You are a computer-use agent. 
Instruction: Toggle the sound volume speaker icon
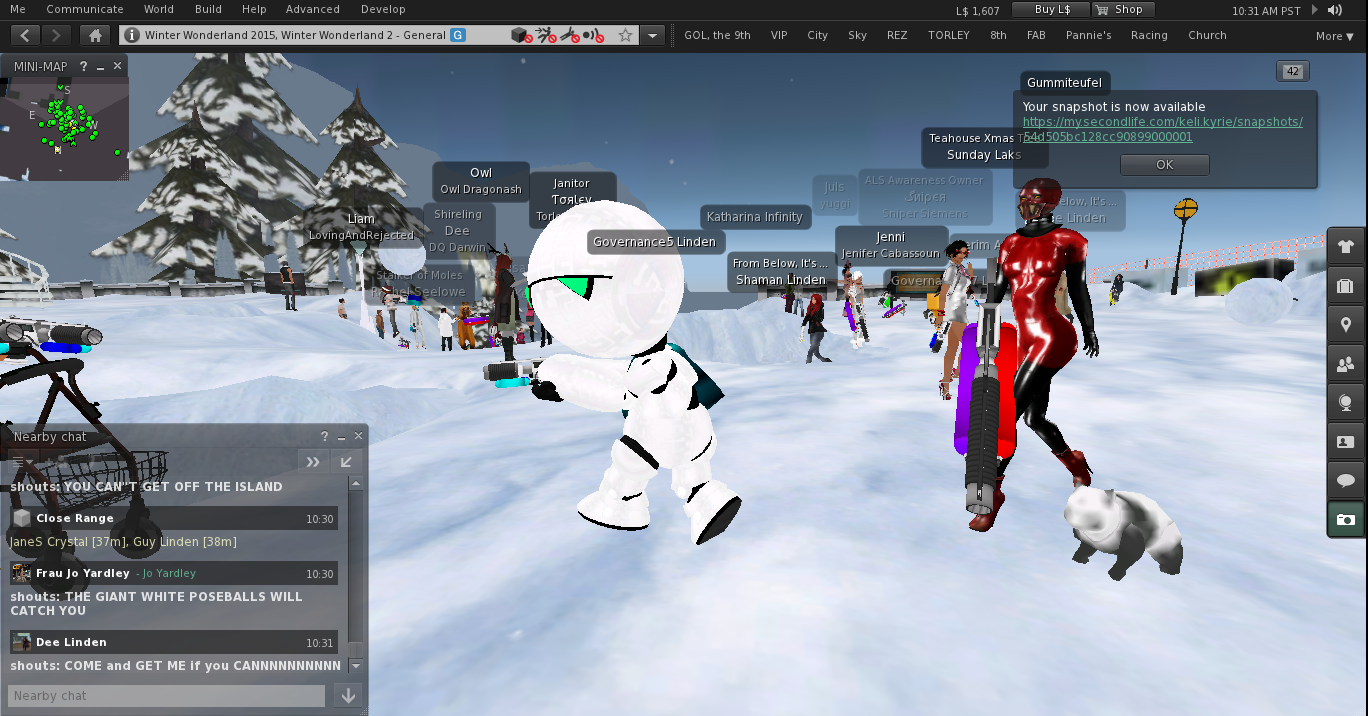point(1334,10)
